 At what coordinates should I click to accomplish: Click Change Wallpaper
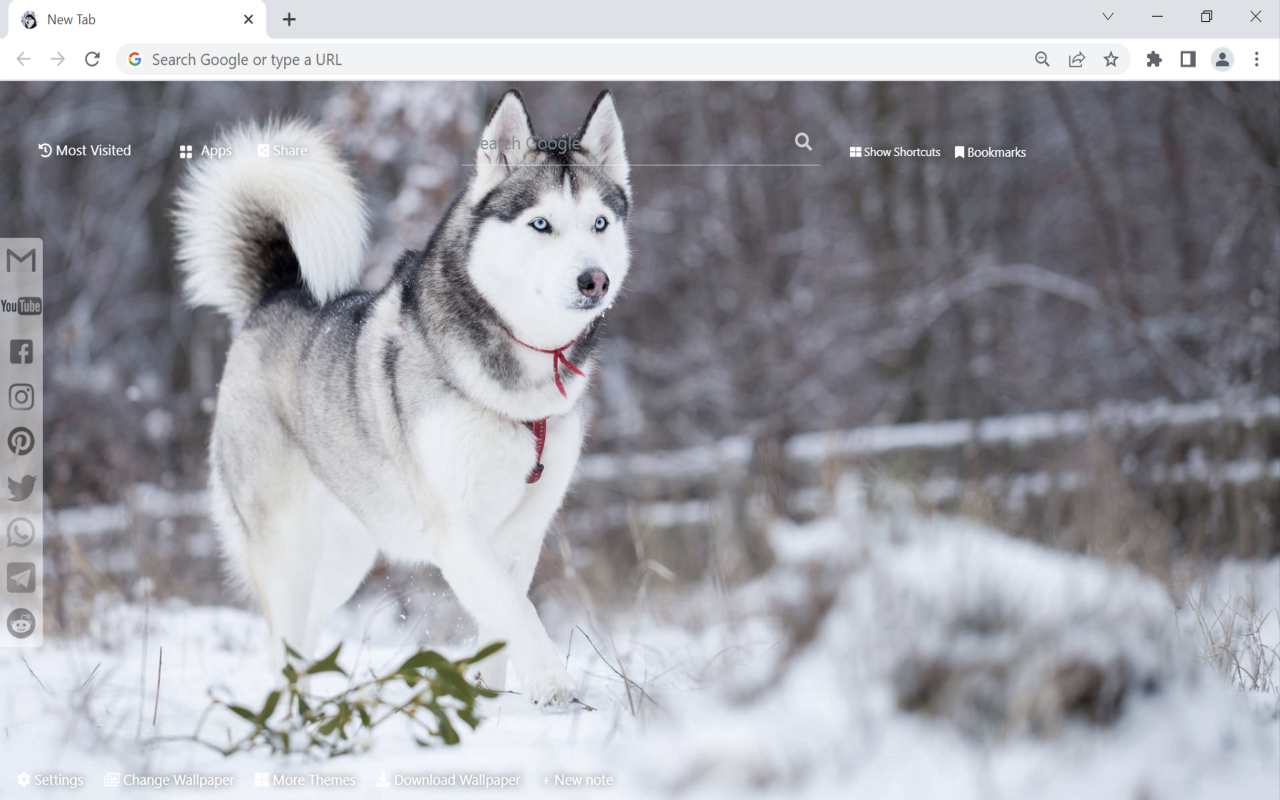pyautogui.click(x=169, y=780)
